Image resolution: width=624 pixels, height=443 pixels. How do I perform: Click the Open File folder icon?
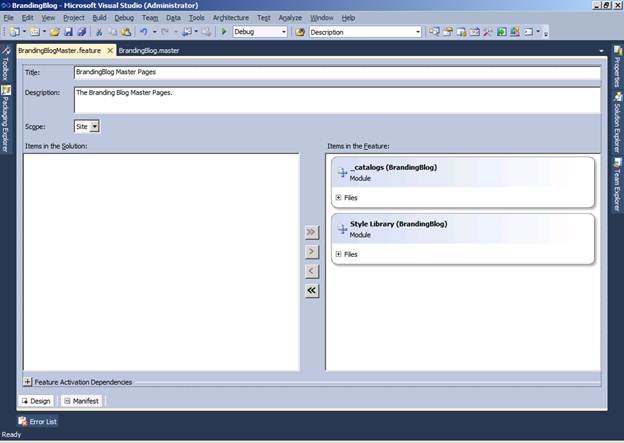click(55, 32)
